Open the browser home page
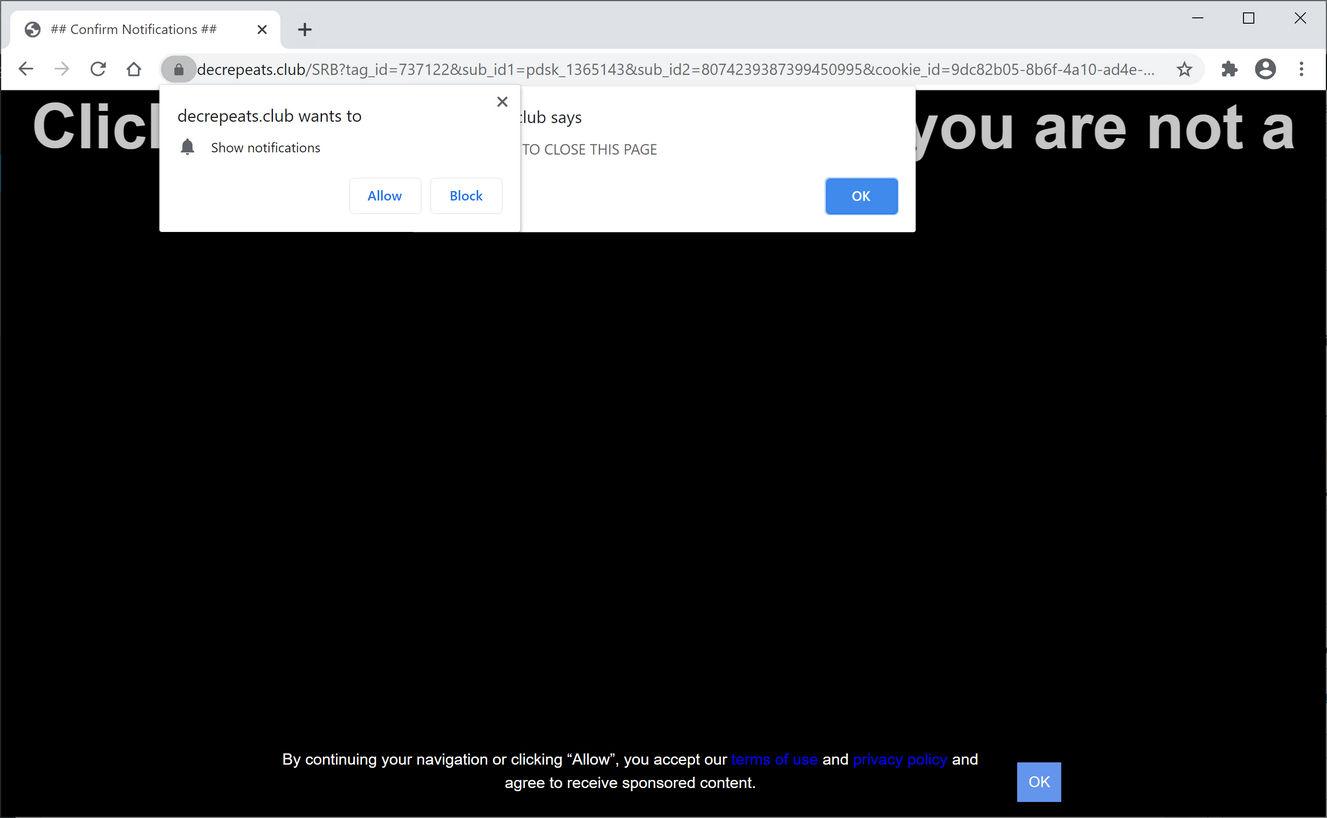Viewport: 1327px width, 818px height. point(134,68)
